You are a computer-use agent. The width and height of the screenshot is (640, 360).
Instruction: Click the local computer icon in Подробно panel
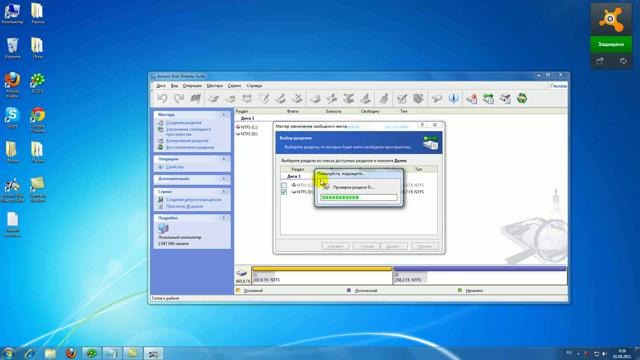163,228
